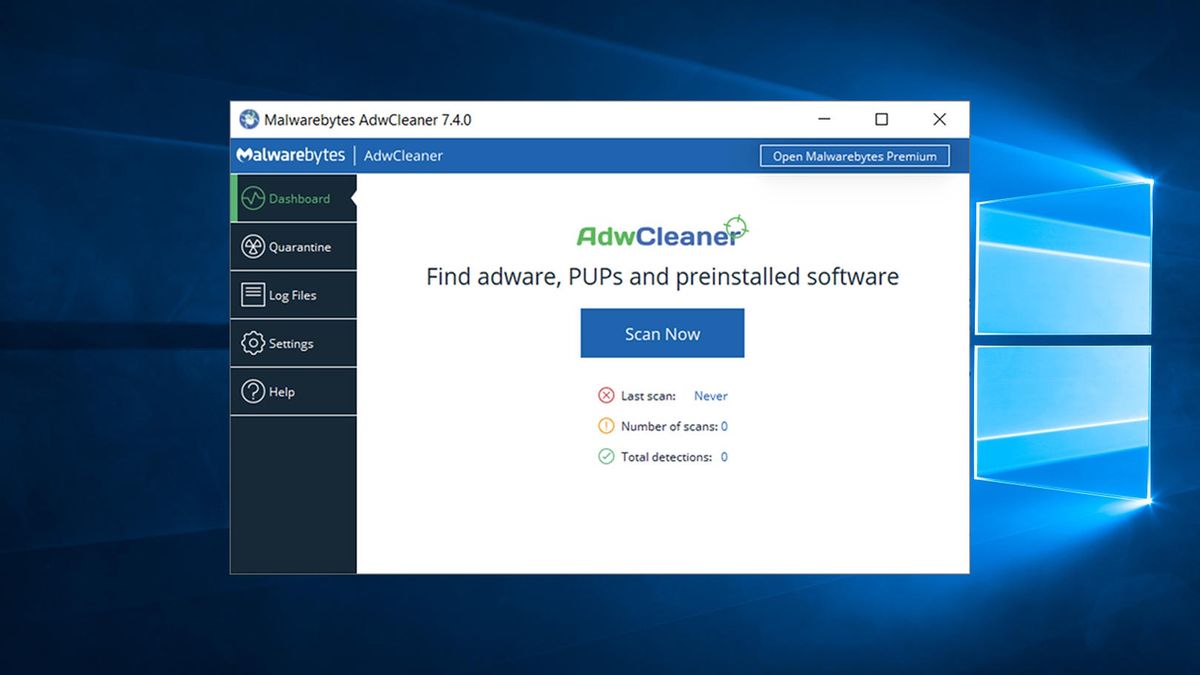Click Open Malwarebytes Premium button
Screen dimensions: 1200x675
tap(855, 156)
